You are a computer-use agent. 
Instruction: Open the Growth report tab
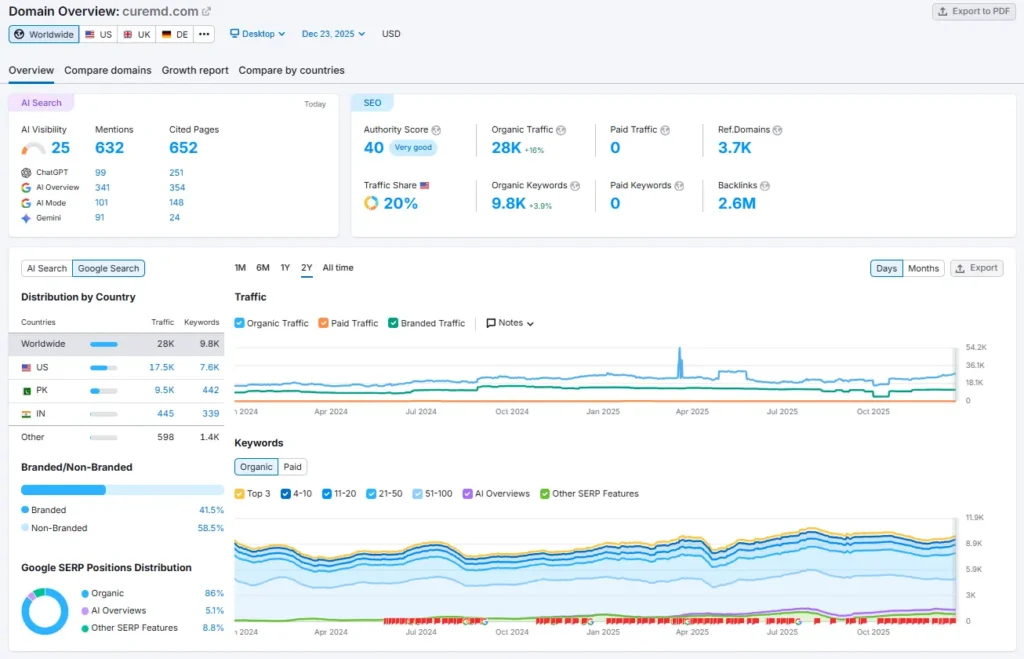(x=195, y=71)
